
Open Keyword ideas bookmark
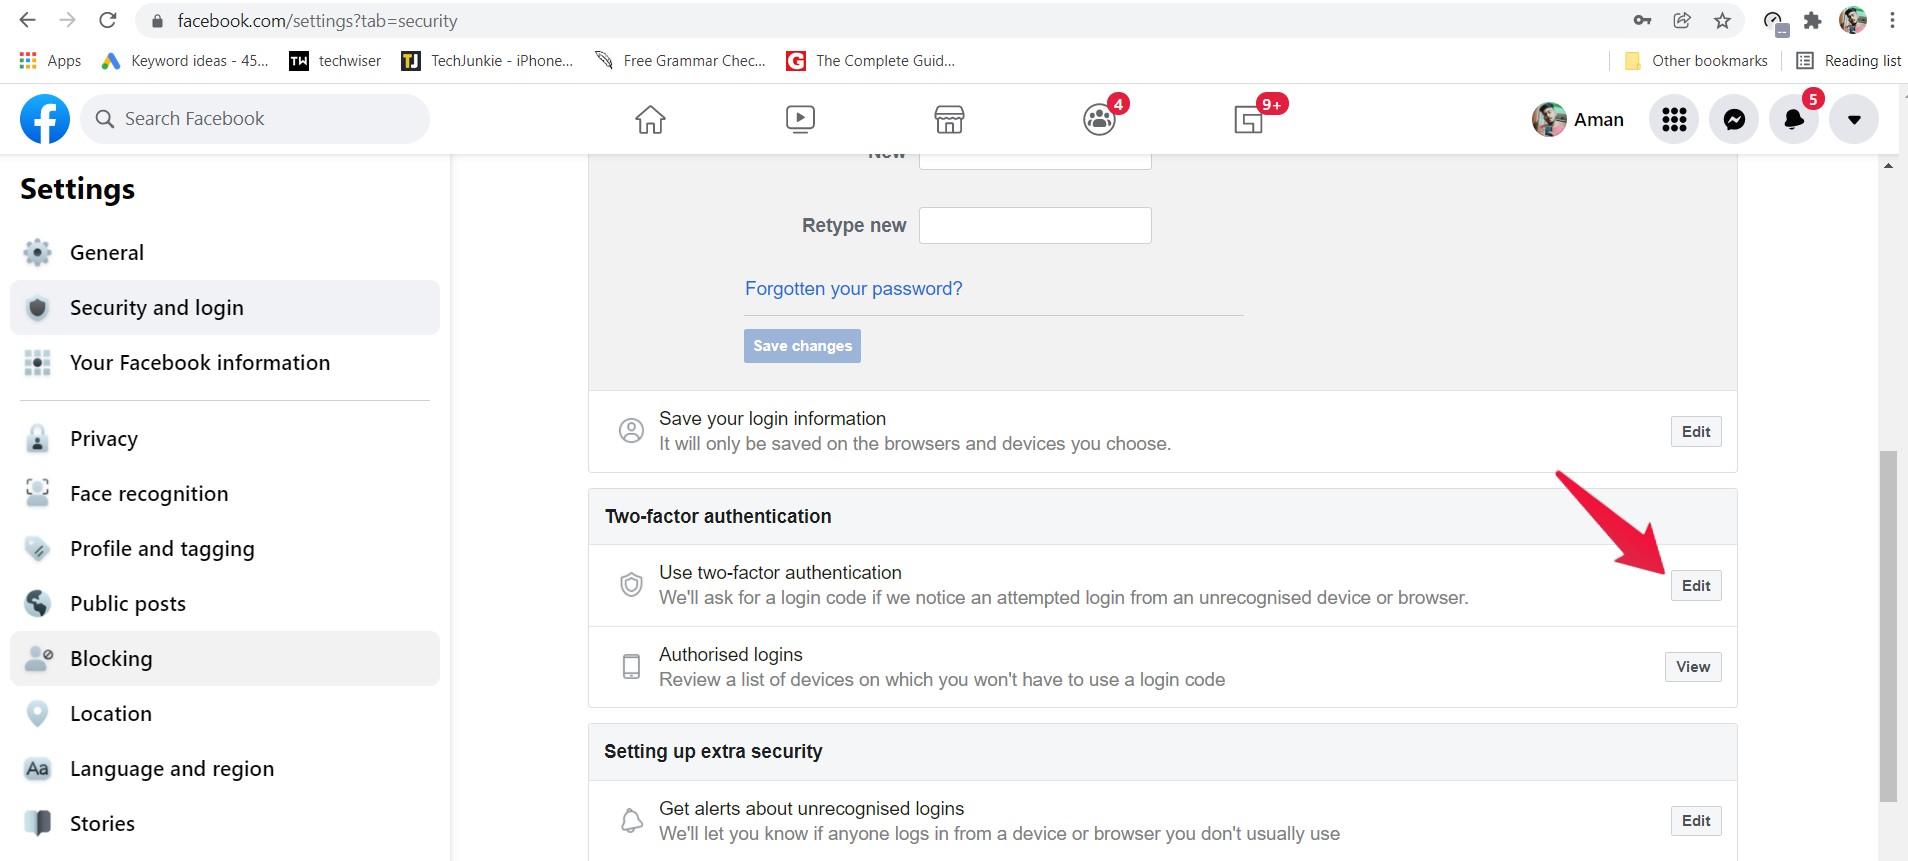click(185, 61)
